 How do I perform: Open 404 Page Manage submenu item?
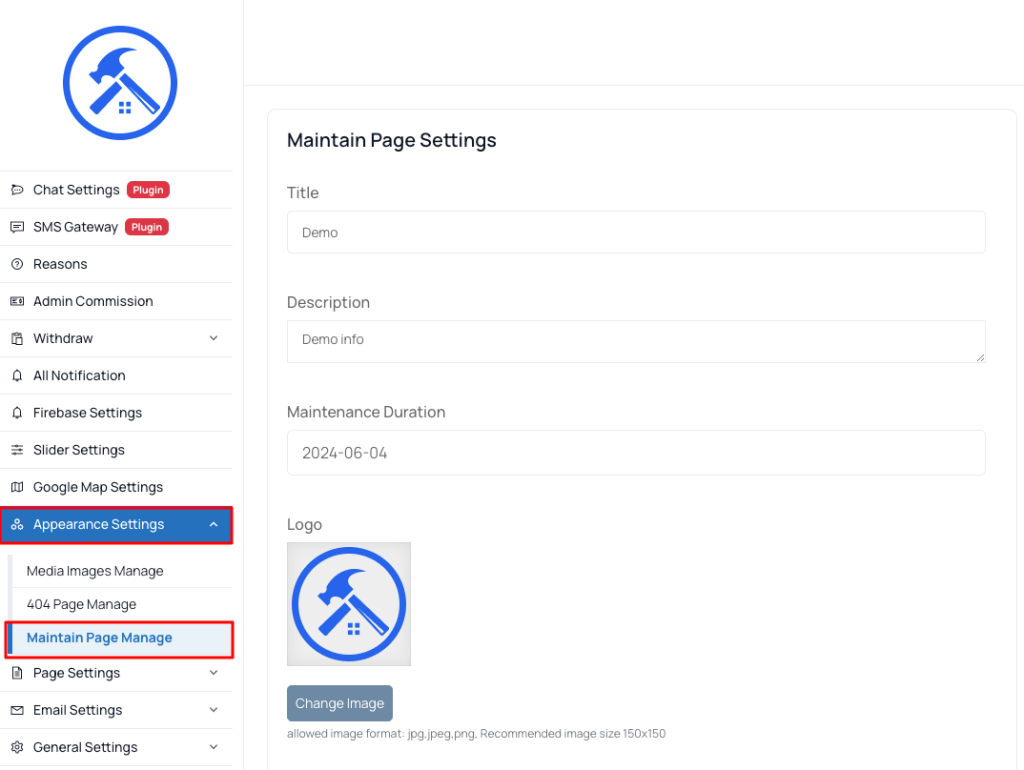coord(82,604)
